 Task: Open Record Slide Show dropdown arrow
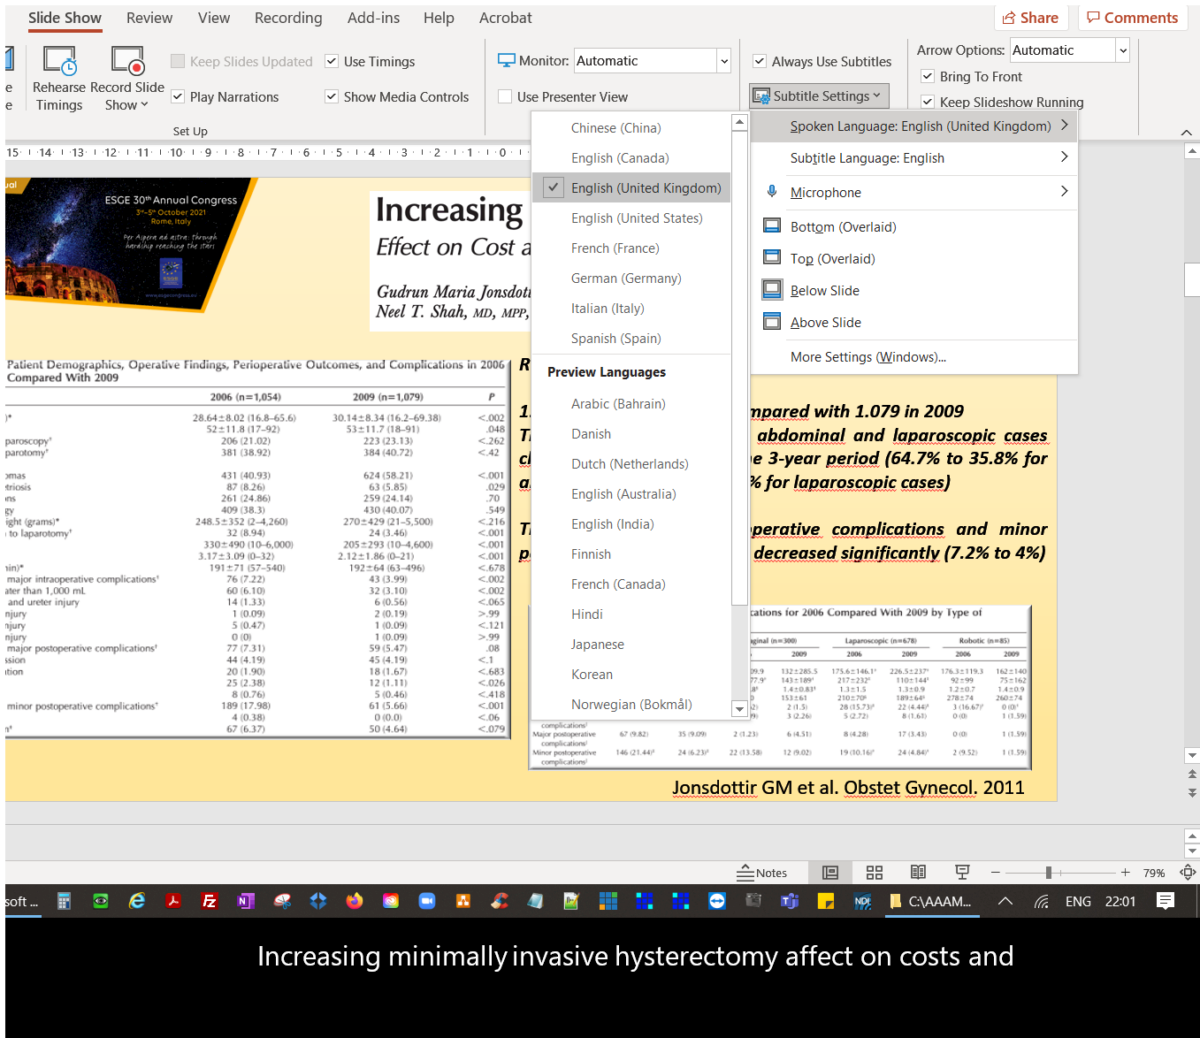[144, 105]
